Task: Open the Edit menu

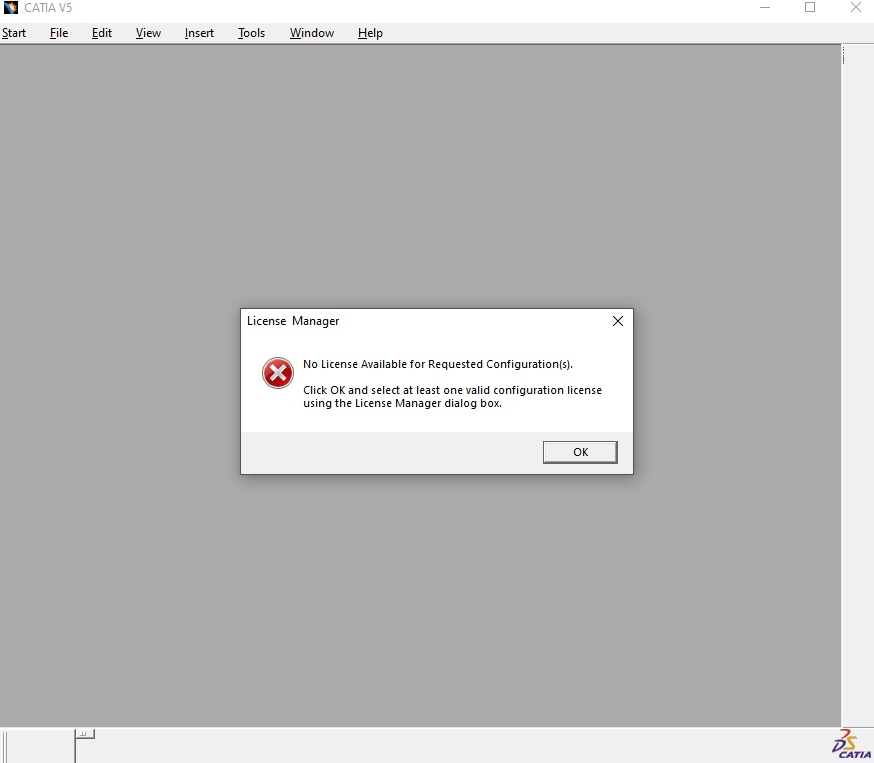Action: pyautogui.click(x=102, y=33)
